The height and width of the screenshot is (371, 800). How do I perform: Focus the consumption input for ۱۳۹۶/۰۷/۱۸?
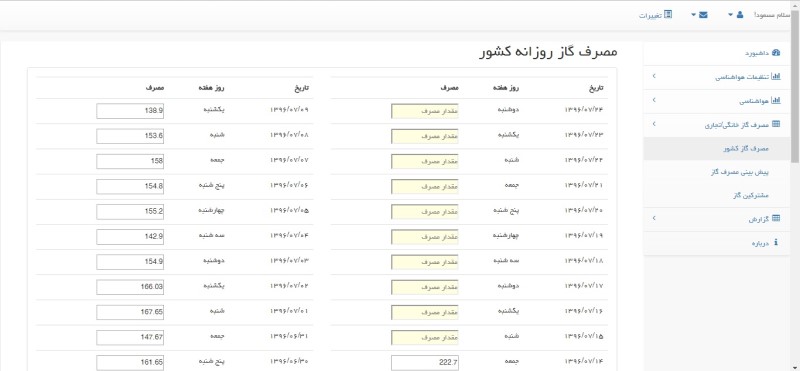[424, 262]
